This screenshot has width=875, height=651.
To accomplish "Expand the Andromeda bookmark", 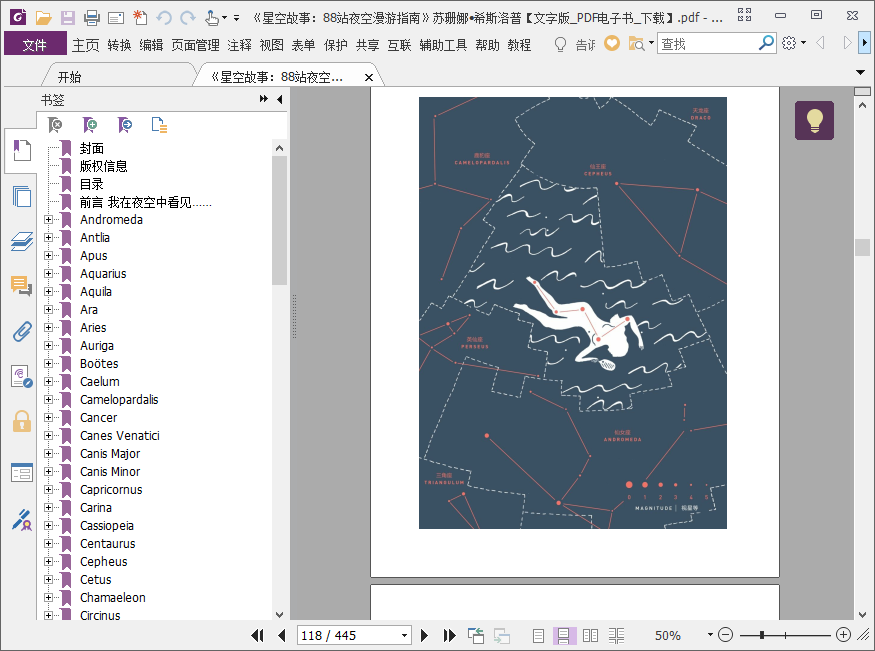I will (x=49, y=220).
